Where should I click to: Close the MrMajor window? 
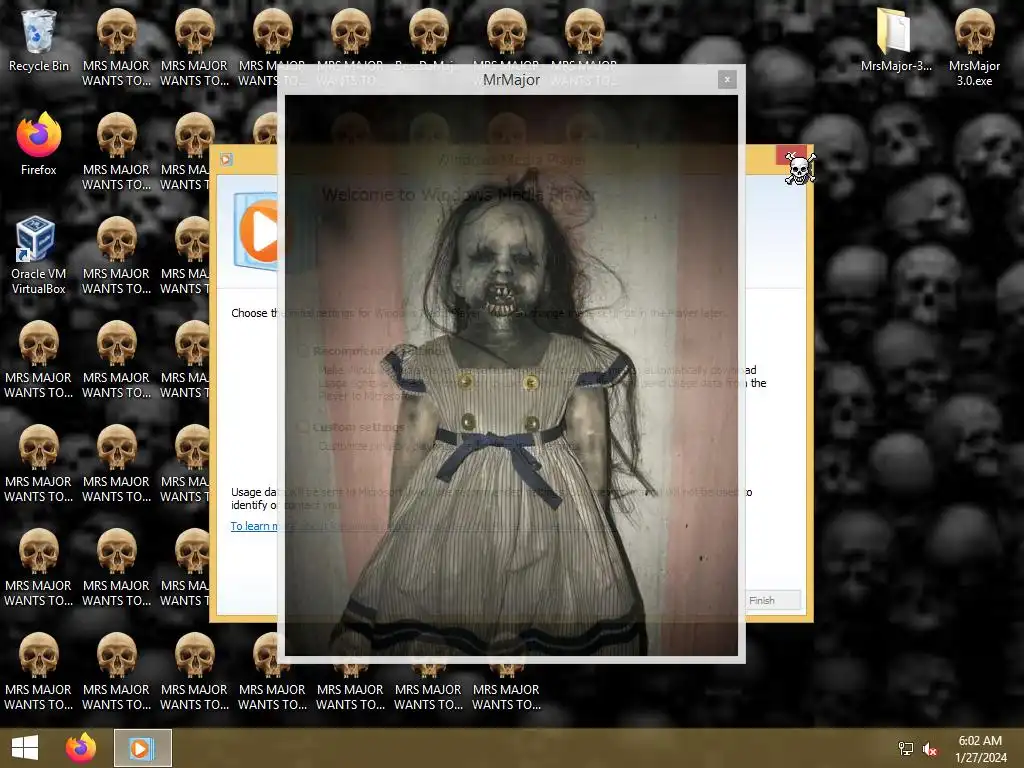(726, 80)
